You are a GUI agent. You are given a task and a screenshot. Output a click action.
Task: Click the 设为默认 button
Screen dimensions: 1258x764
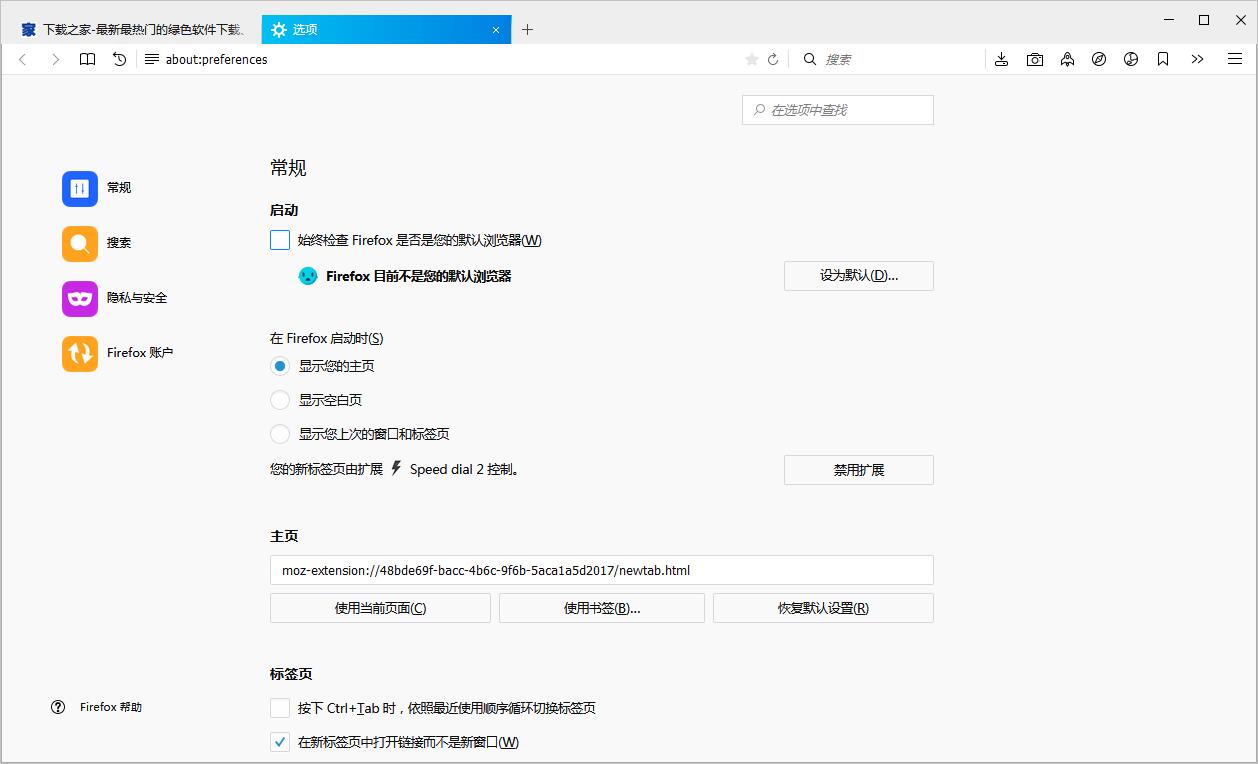(x=858, y=276)
